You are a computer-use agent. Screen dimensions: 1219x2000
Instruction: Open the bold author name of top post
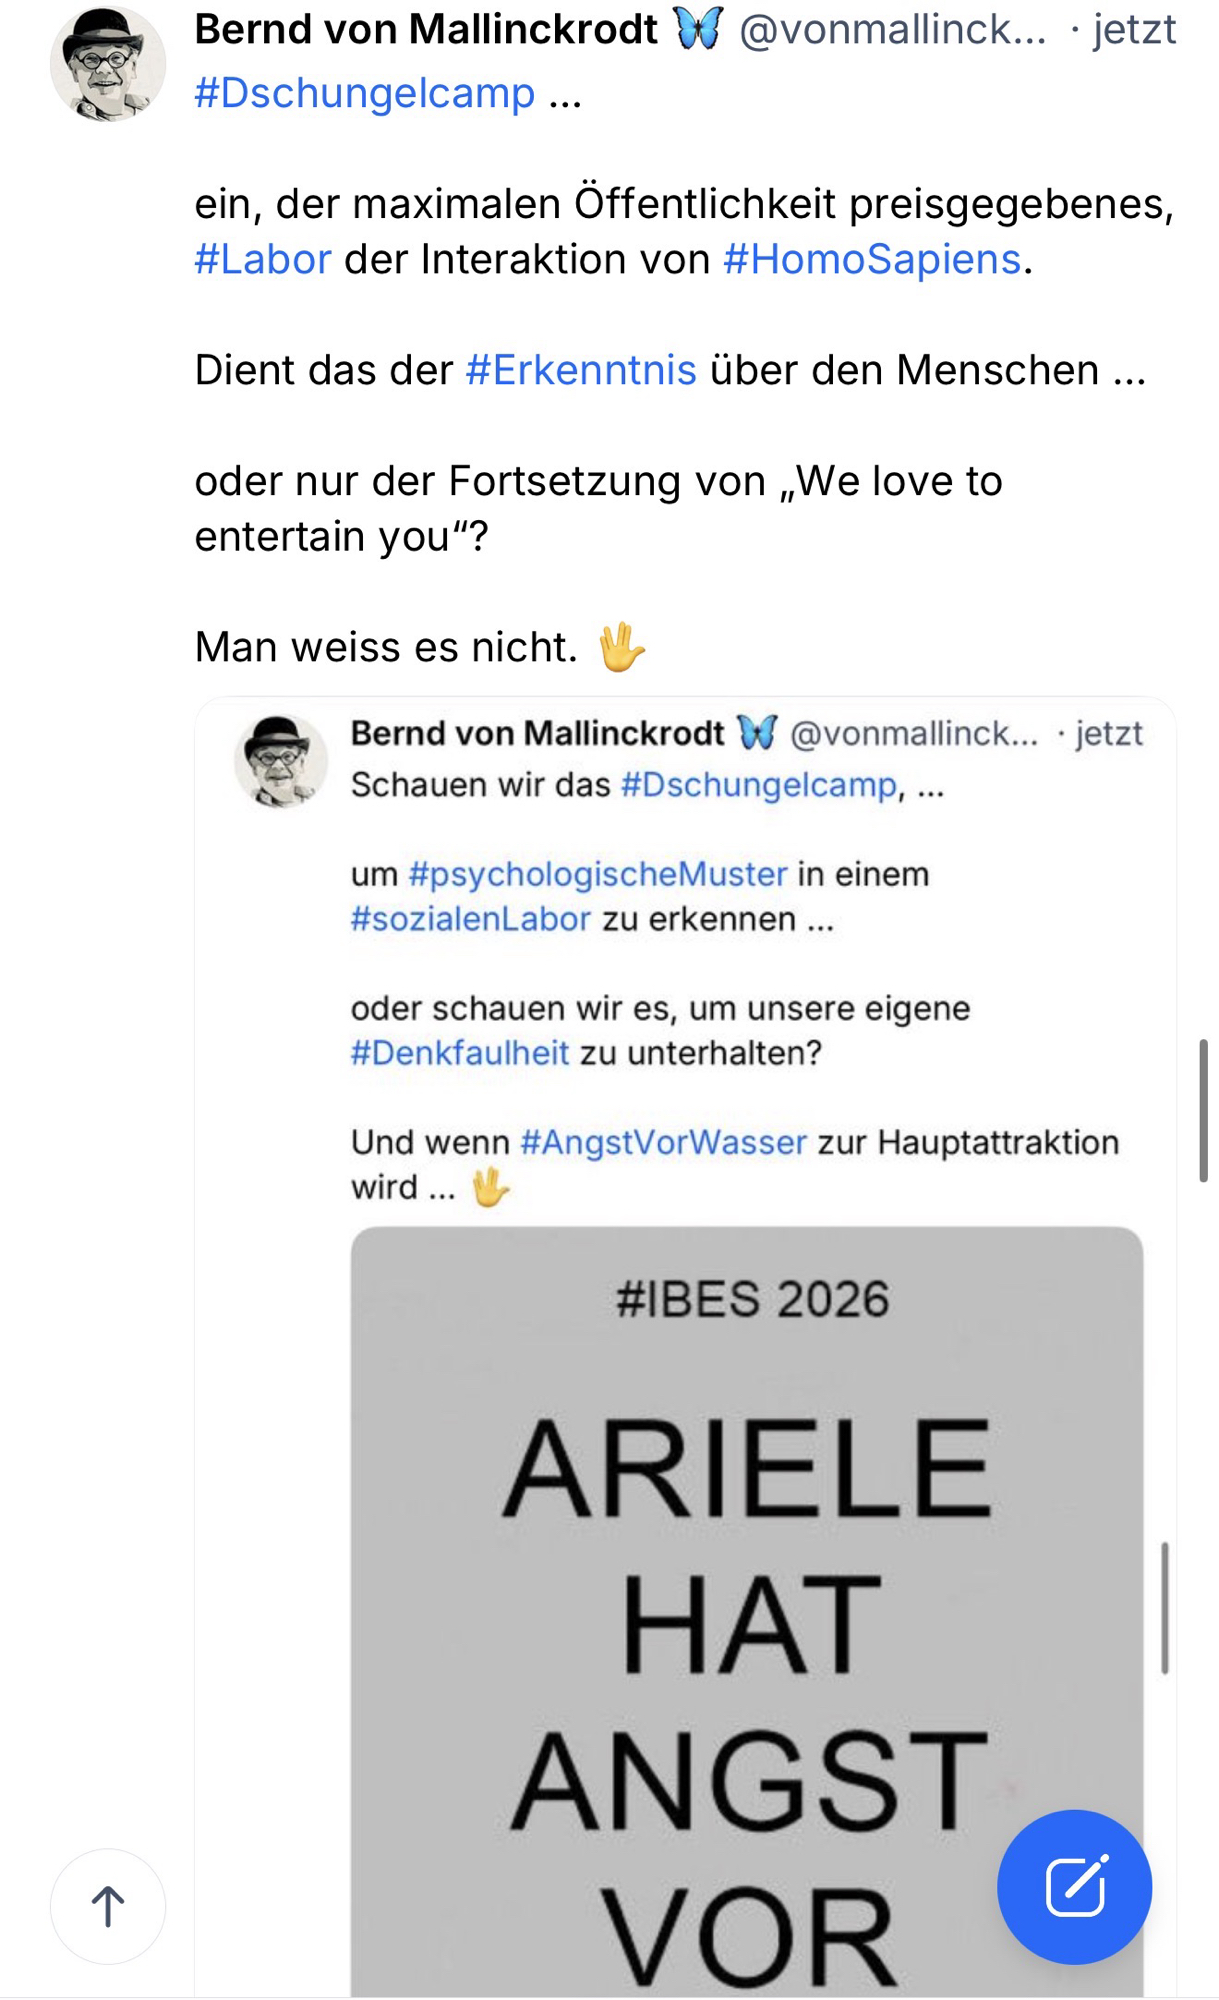point(426,30)
